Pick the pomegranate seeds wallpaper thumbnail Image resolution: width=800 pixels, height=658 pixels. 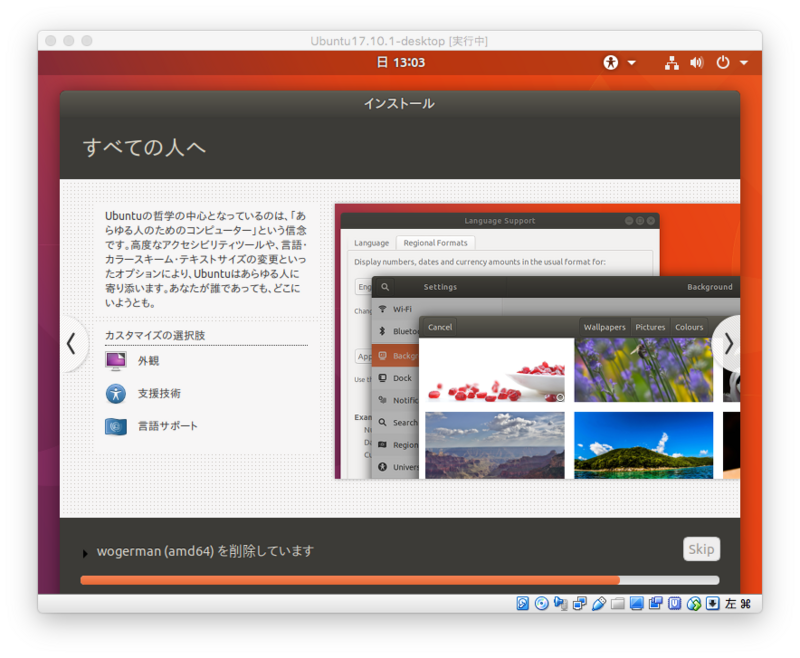pyautogui.click(x=495, y=371)
